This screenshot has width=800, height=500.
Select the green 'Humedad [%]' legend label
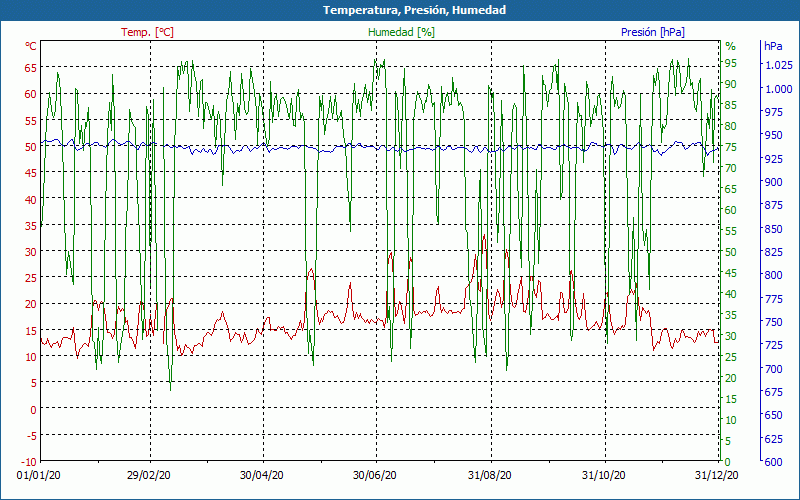402,32
